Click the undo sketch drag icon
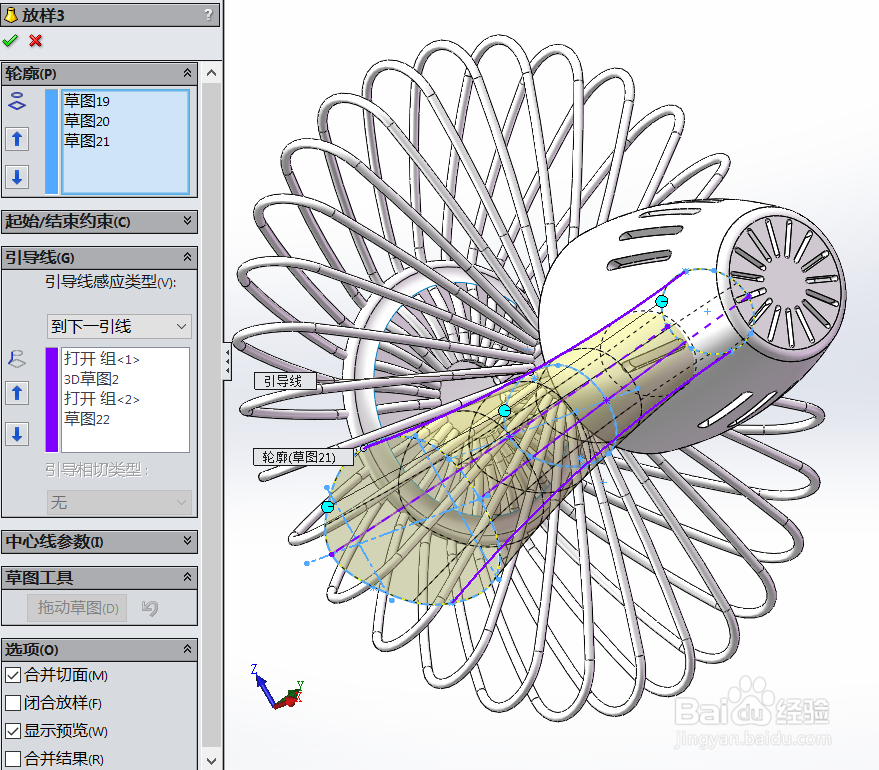Image resolution: width=879 pixels, height=770 pixels. point(150,607)
